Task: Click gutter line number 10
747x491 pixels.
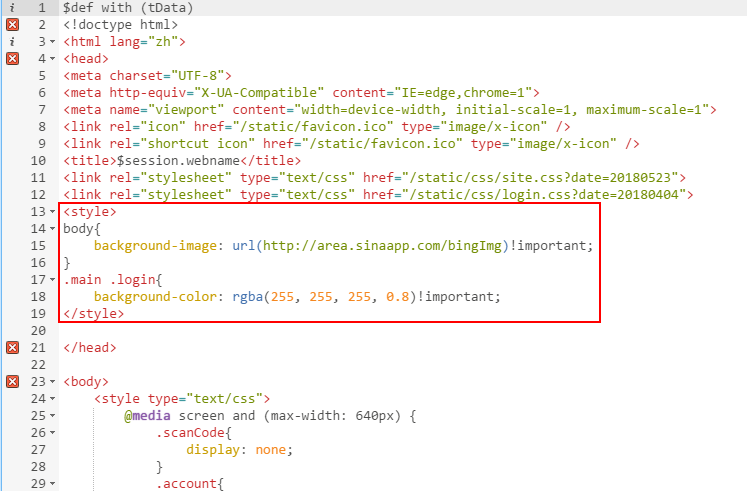Action: (38, 160)
